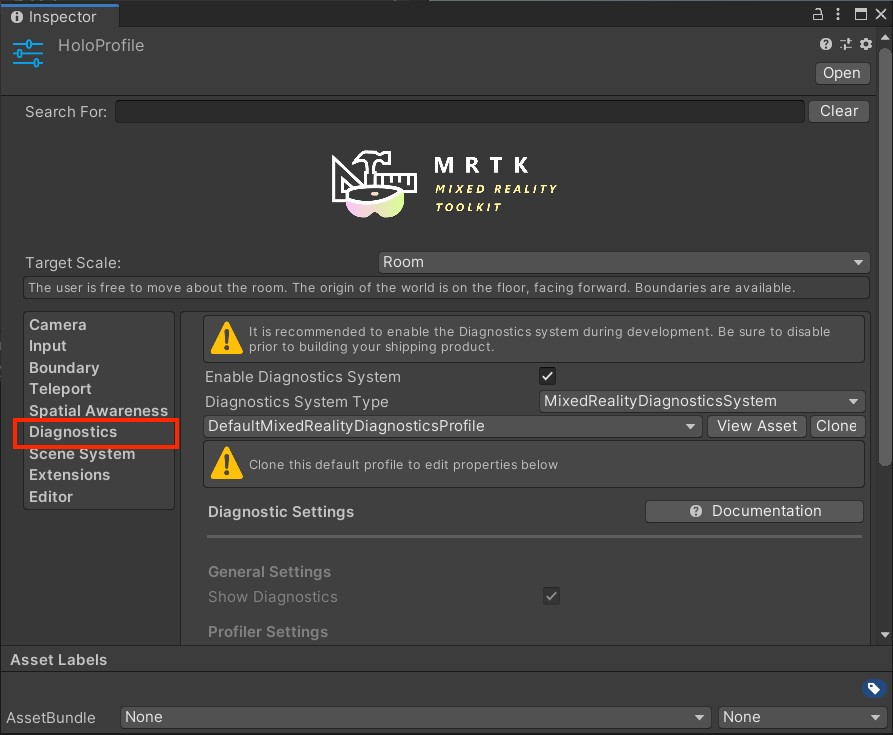The height and width of the screenshot is (735, 893).
Task: Select the Scene System section
Action: coord(82,454)
